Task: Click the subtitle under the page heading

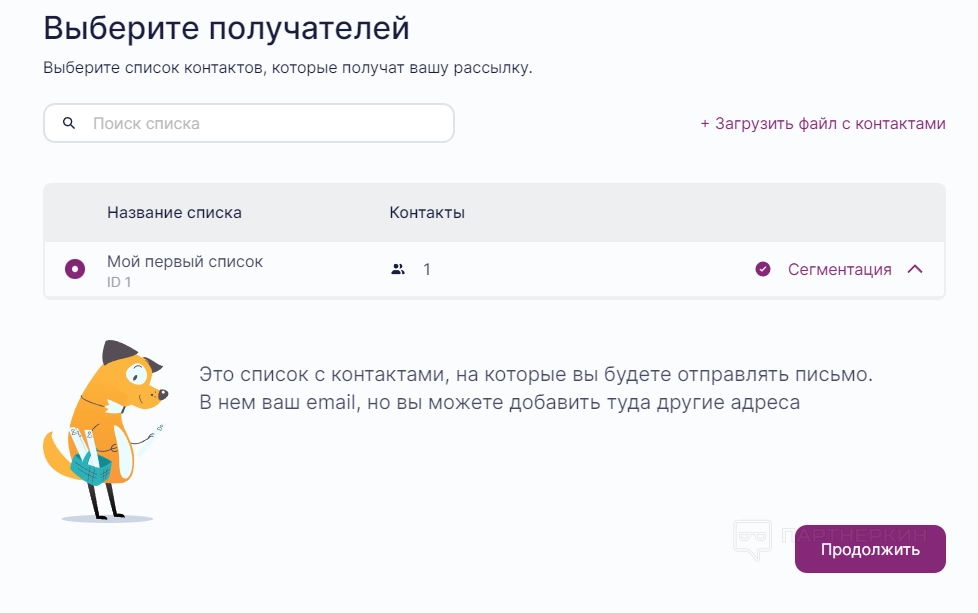Action: [288, 69]
